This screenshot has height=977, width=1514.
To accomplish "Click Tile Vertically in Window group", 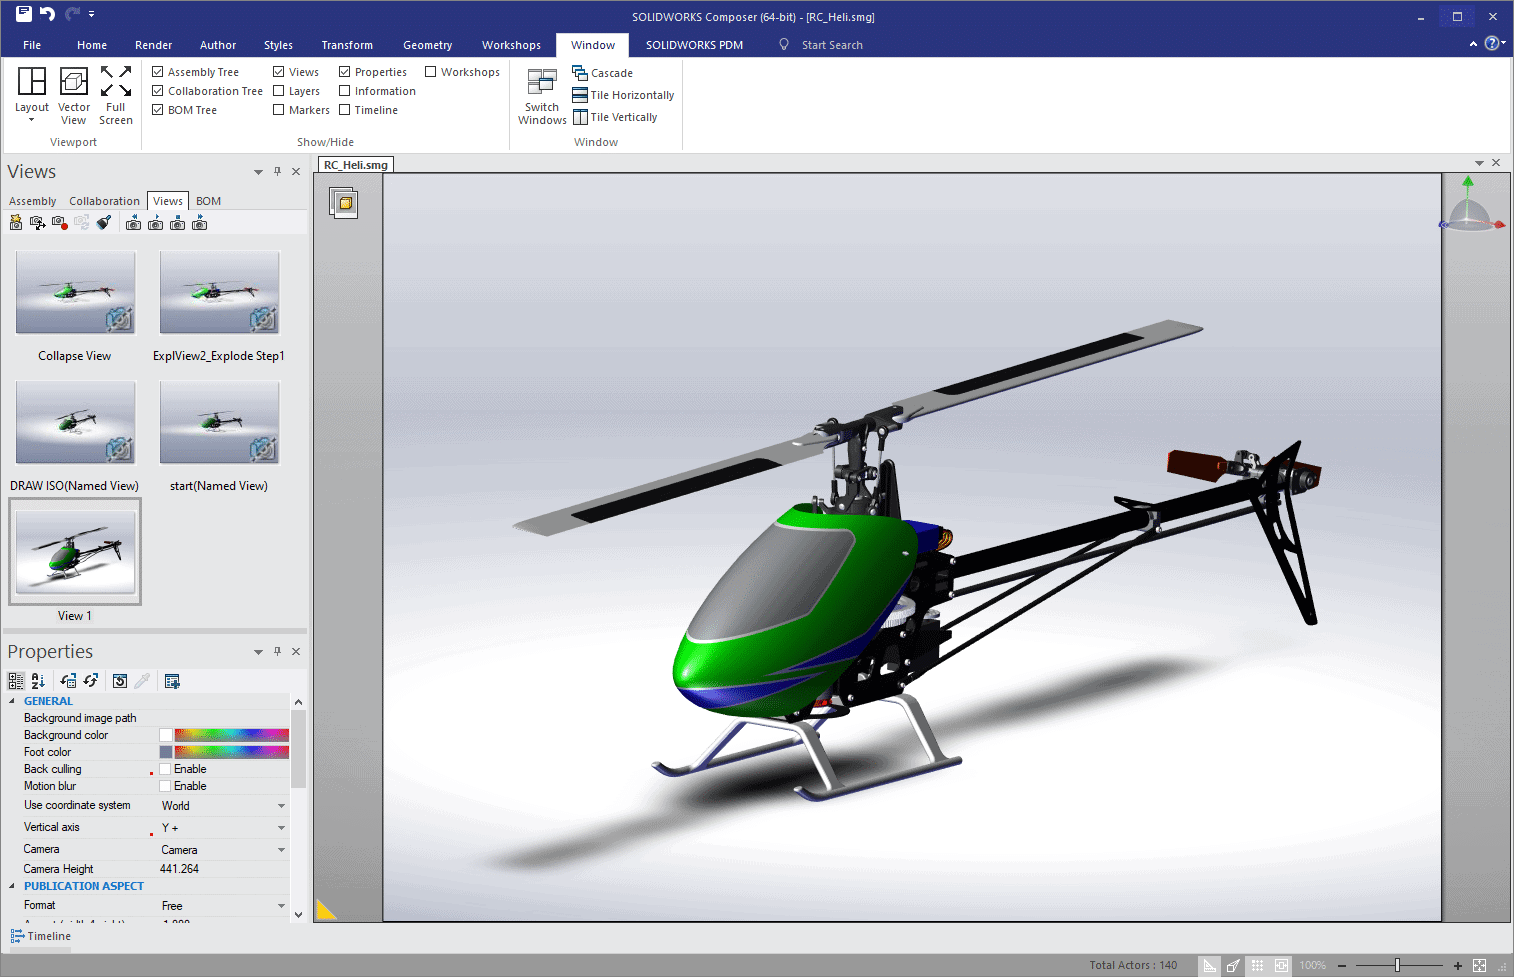I will point(580,117).
